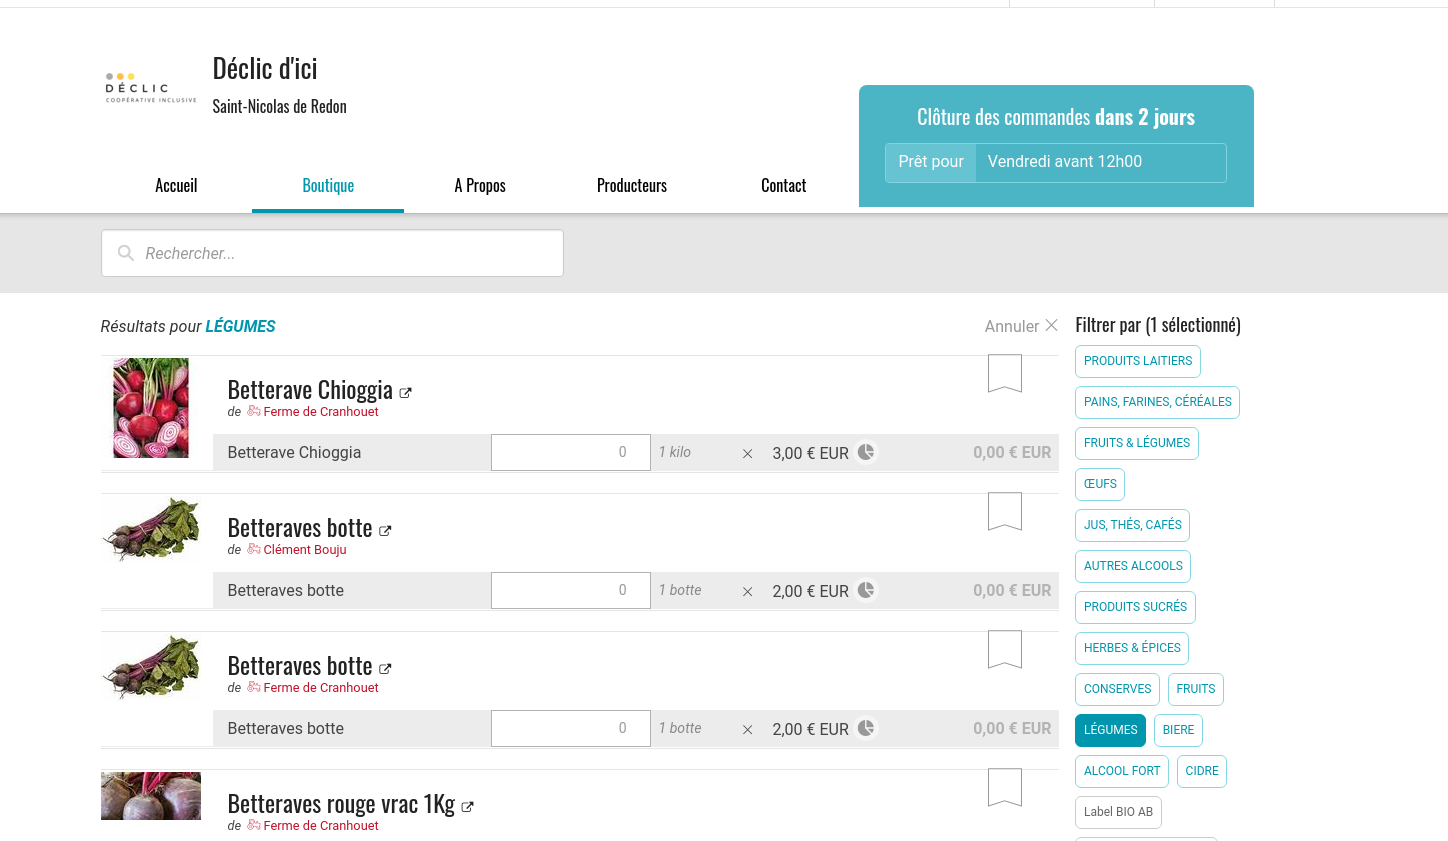
Task: Click quantity field for Betterave Chioggia
Action: 571,452
